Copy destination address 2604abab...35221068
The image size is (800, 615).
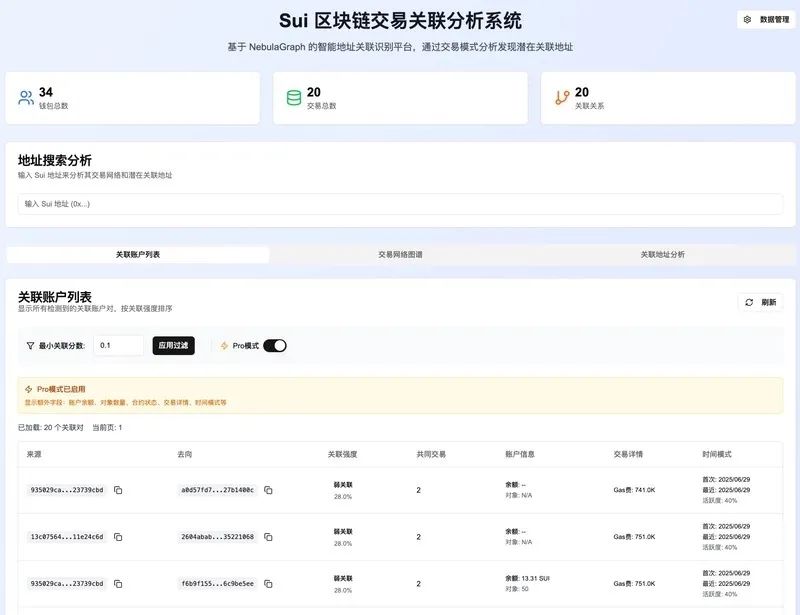[268, 537]
